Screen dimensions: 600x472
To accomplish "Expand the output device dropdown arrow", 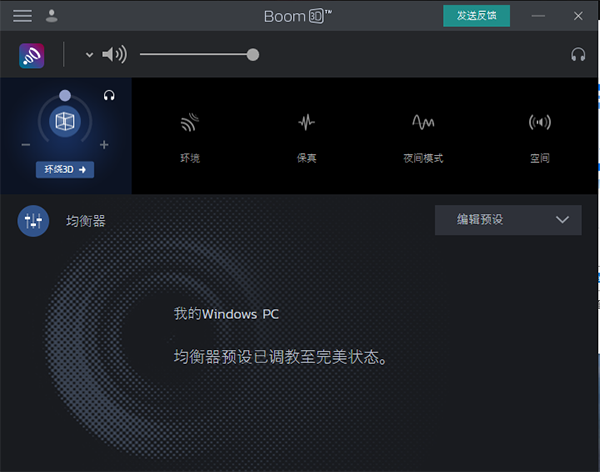I will point(89,55).
